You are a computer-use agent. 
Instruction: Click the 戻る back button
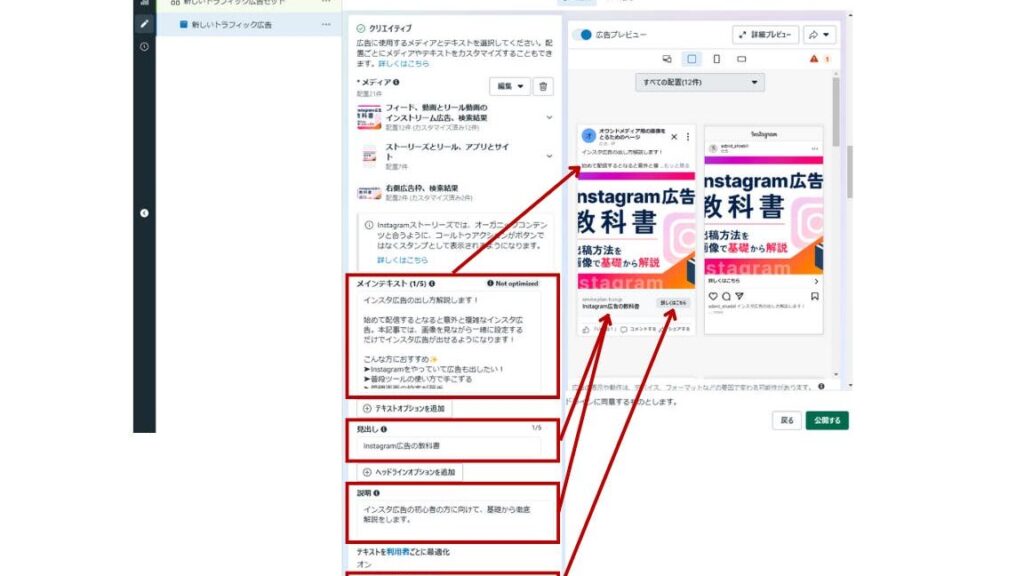[x=787, y=421]
